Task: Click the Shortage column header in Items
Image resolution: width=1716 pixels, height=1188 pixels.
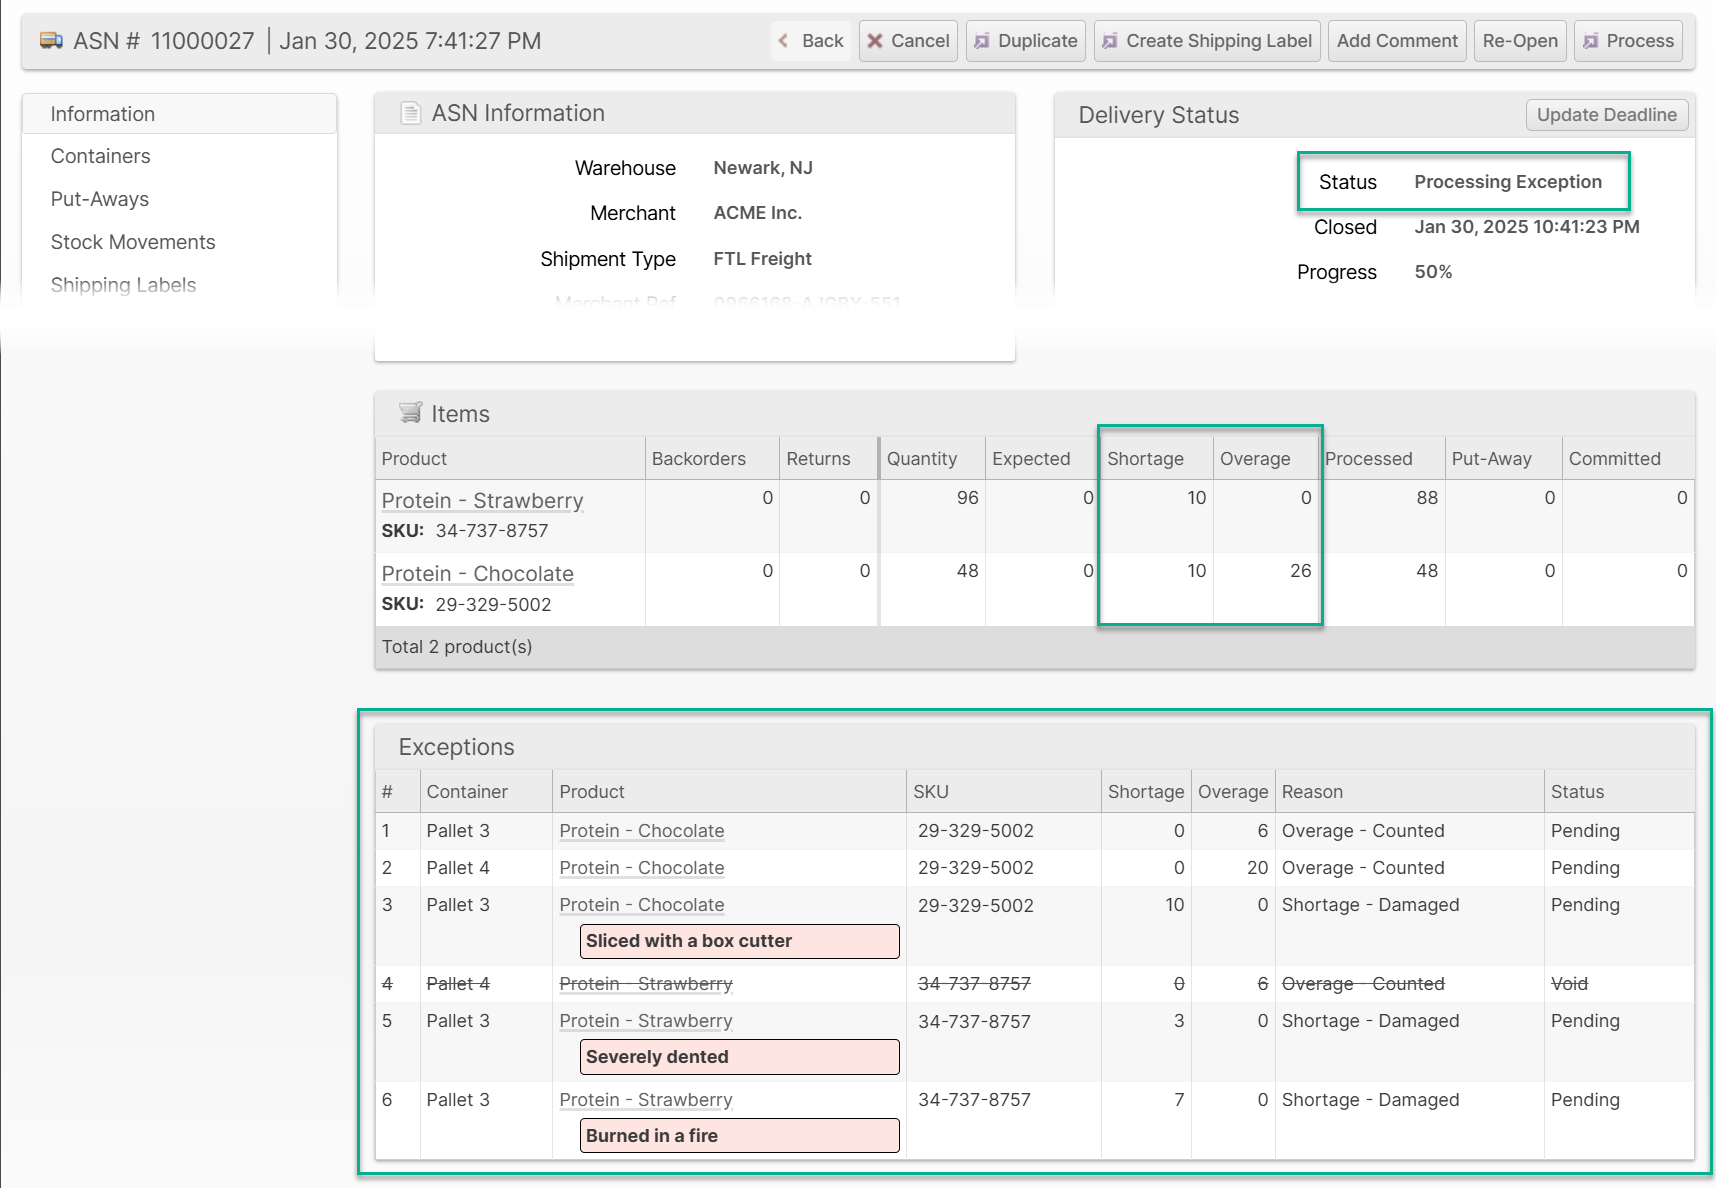Action: coord(1145,459)
